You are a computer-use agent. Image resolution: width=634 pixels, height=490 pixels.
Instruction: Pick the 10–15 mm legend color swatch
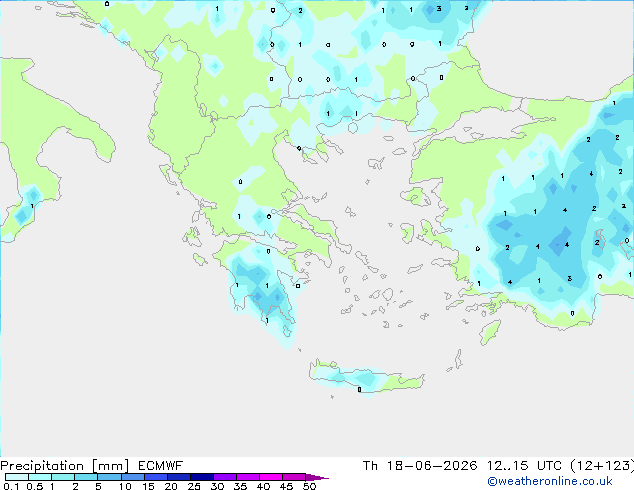[x=132, y=477]
